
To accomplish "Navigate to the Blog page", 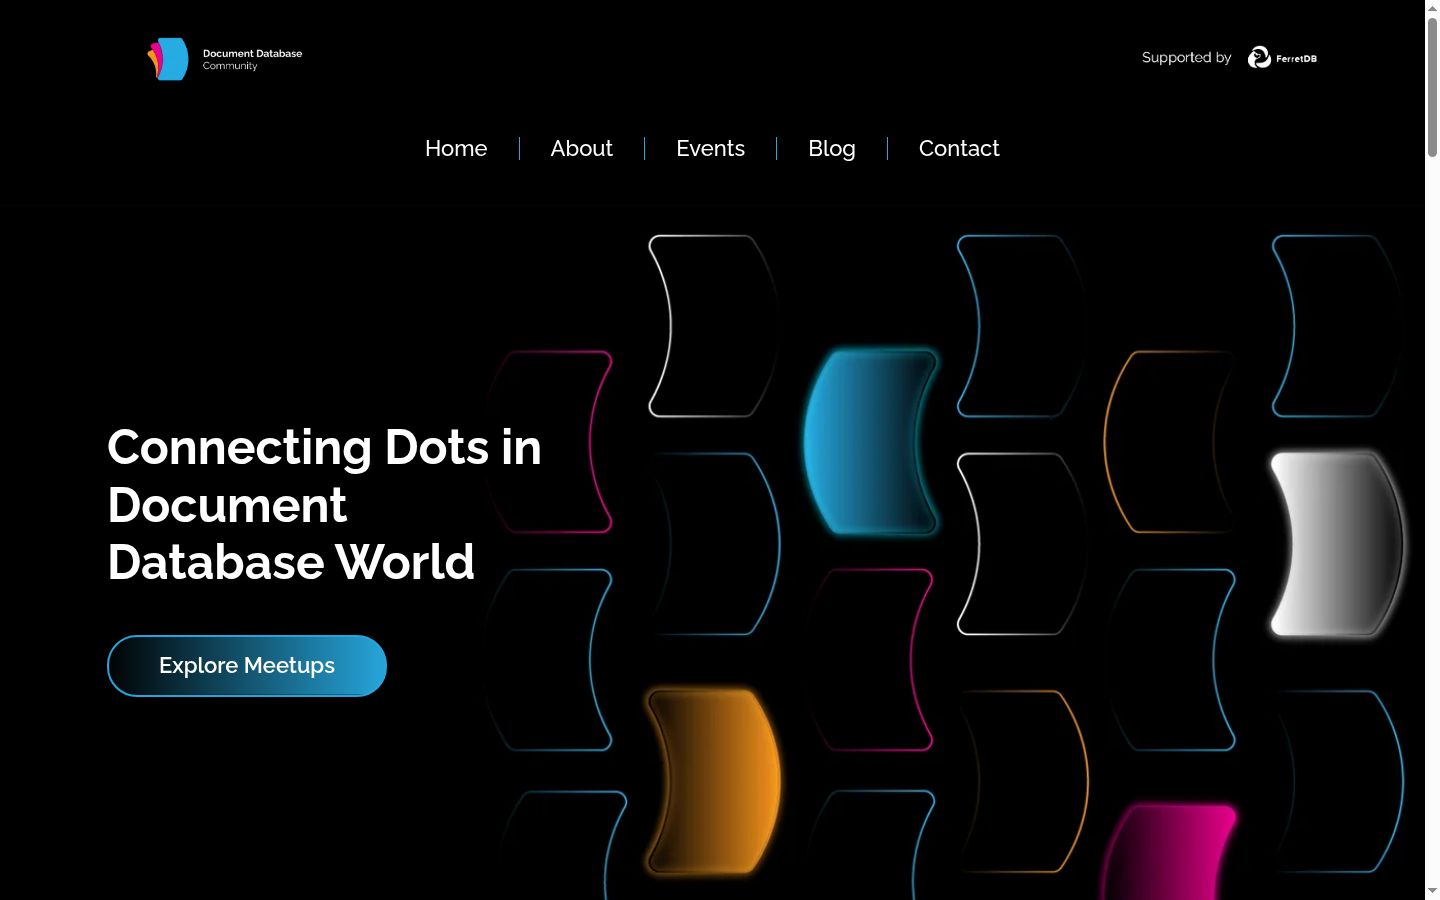I will (832, 149).
